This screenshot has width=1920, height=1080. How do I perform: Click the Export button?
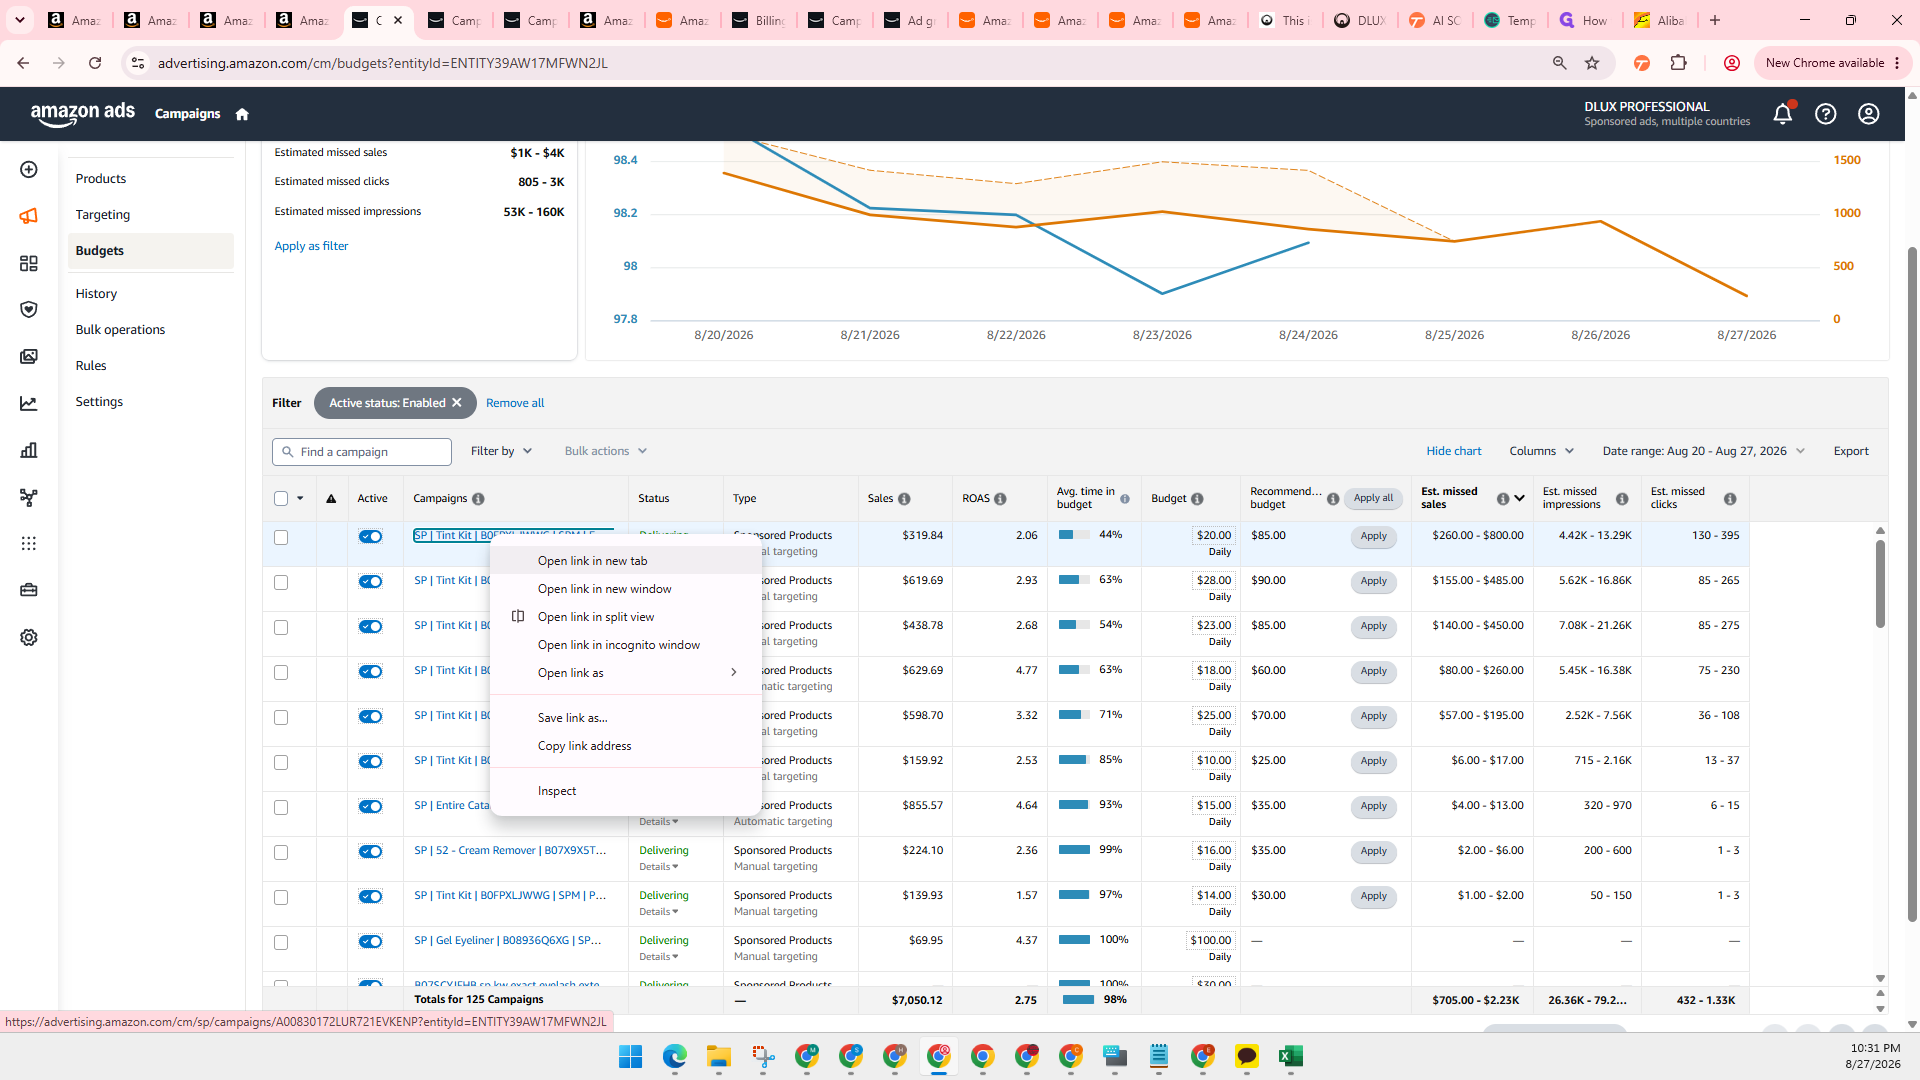pyautogui.click(x=1851, y=451)
